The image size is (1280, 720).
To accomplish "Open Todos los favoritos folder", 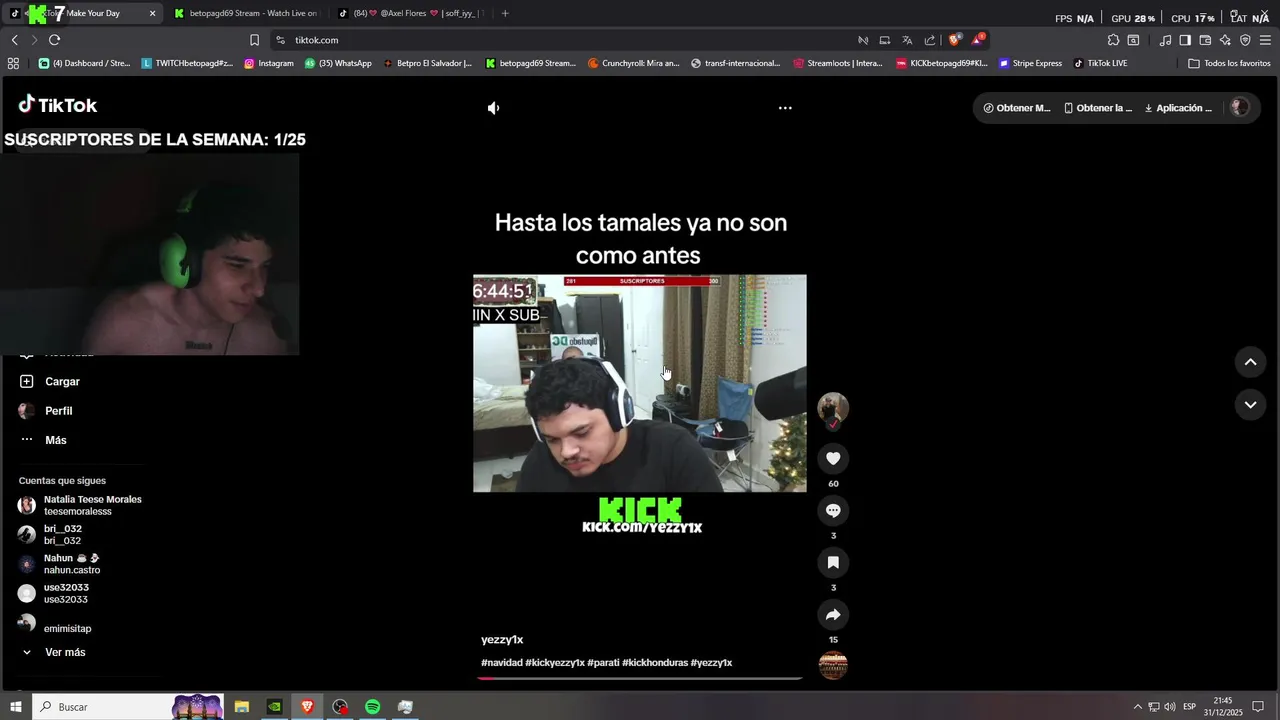I will coord(1229,63).
